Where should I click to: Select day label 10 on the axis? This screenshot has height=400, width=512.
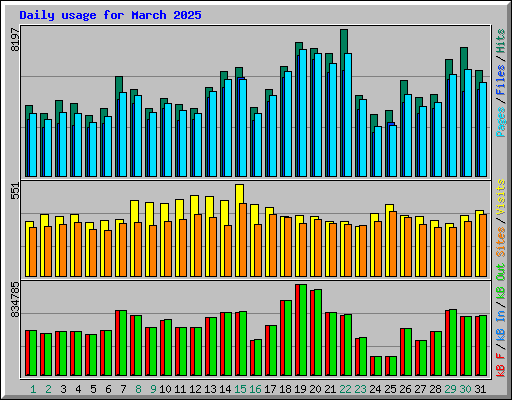click(165, 389)
